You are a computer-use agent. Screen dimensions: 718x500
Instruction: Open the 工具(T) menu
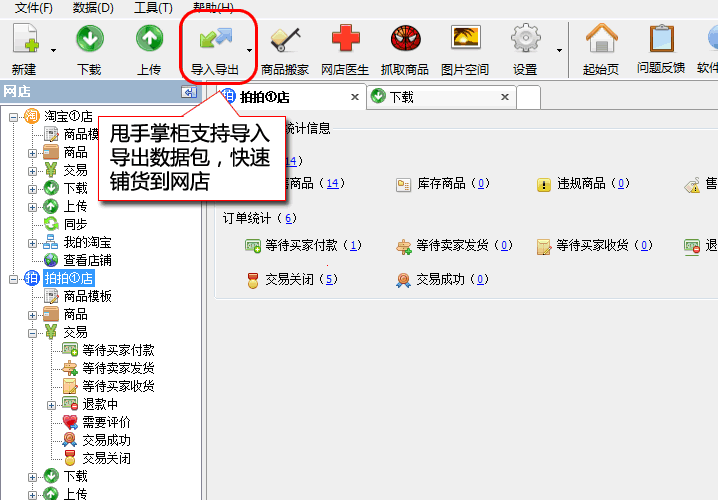click(x=153, y=8)
